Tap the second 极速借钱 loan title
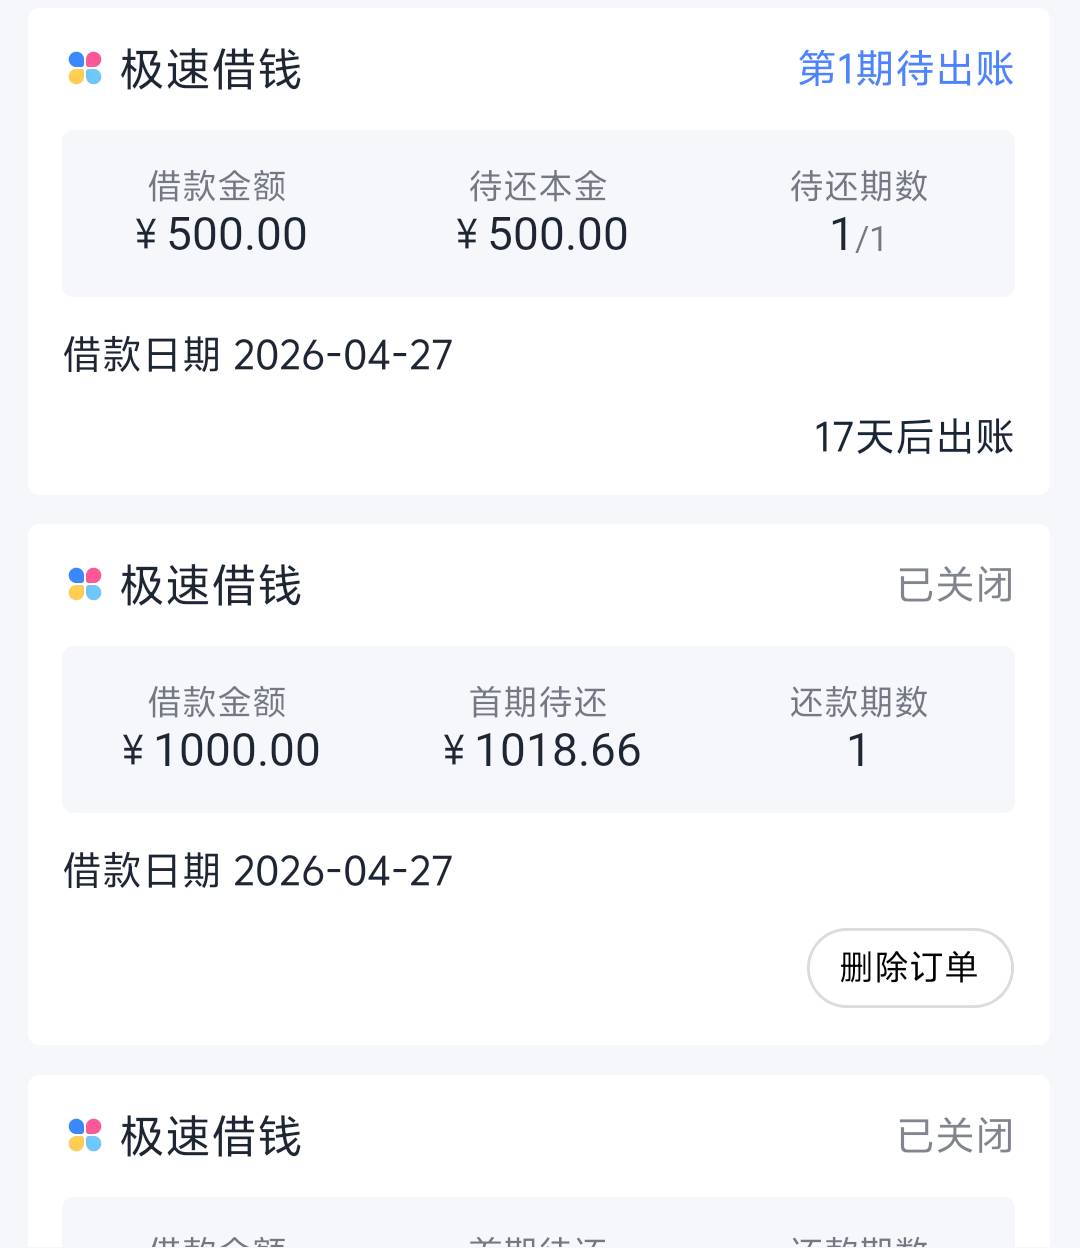Image resolution: width=1080 pixels, height=1248 pixels. coord(211,585)
